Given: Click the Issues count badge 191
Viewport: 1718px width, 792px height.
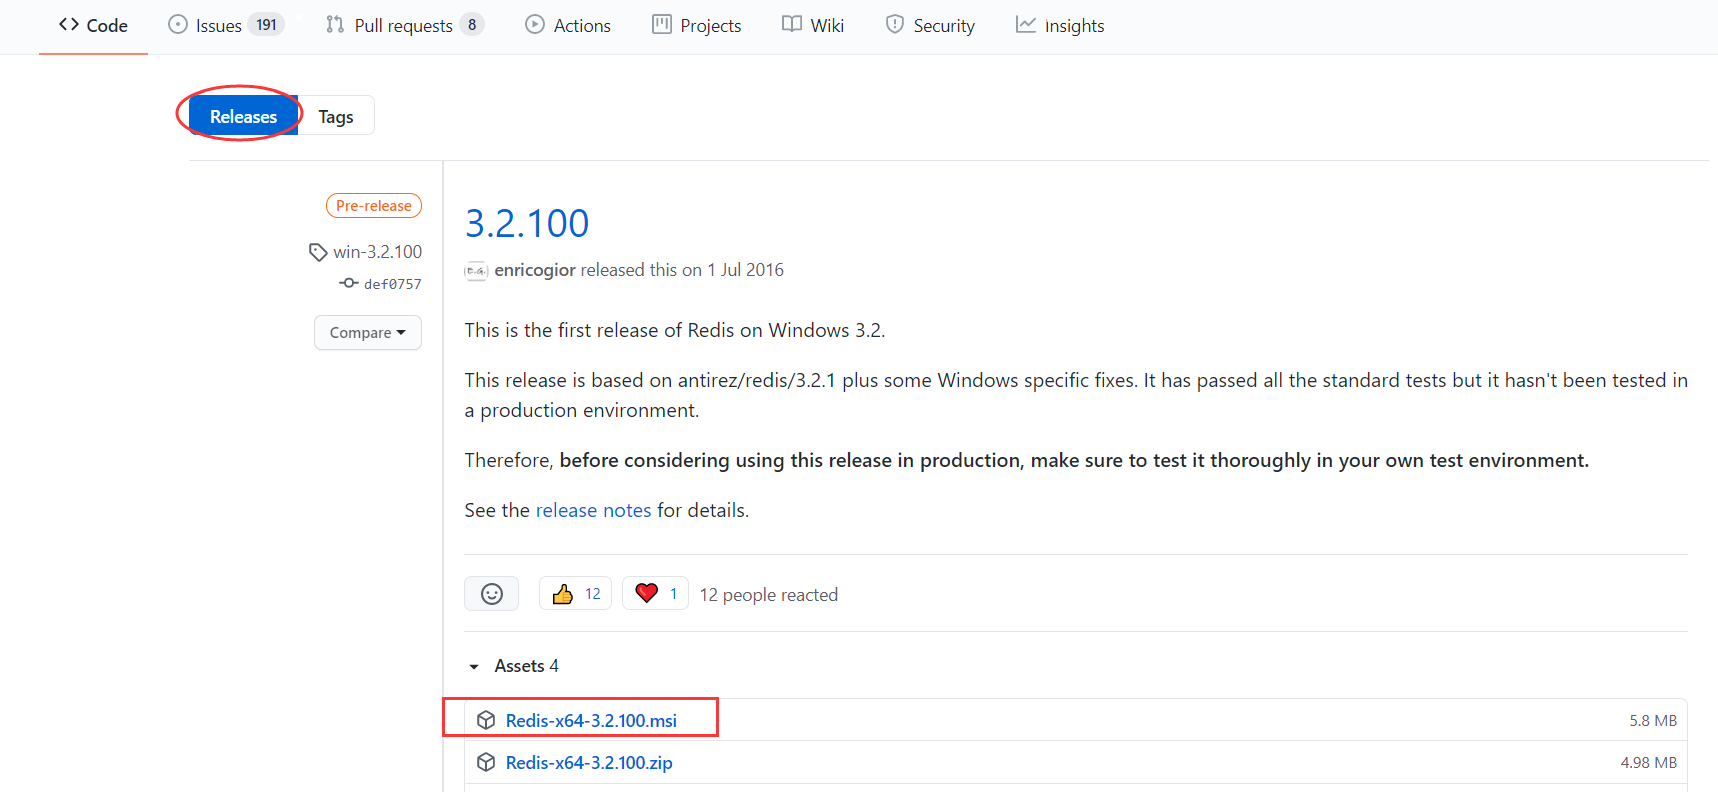Looking at the screenshot, I should click(x=266, y=25).
